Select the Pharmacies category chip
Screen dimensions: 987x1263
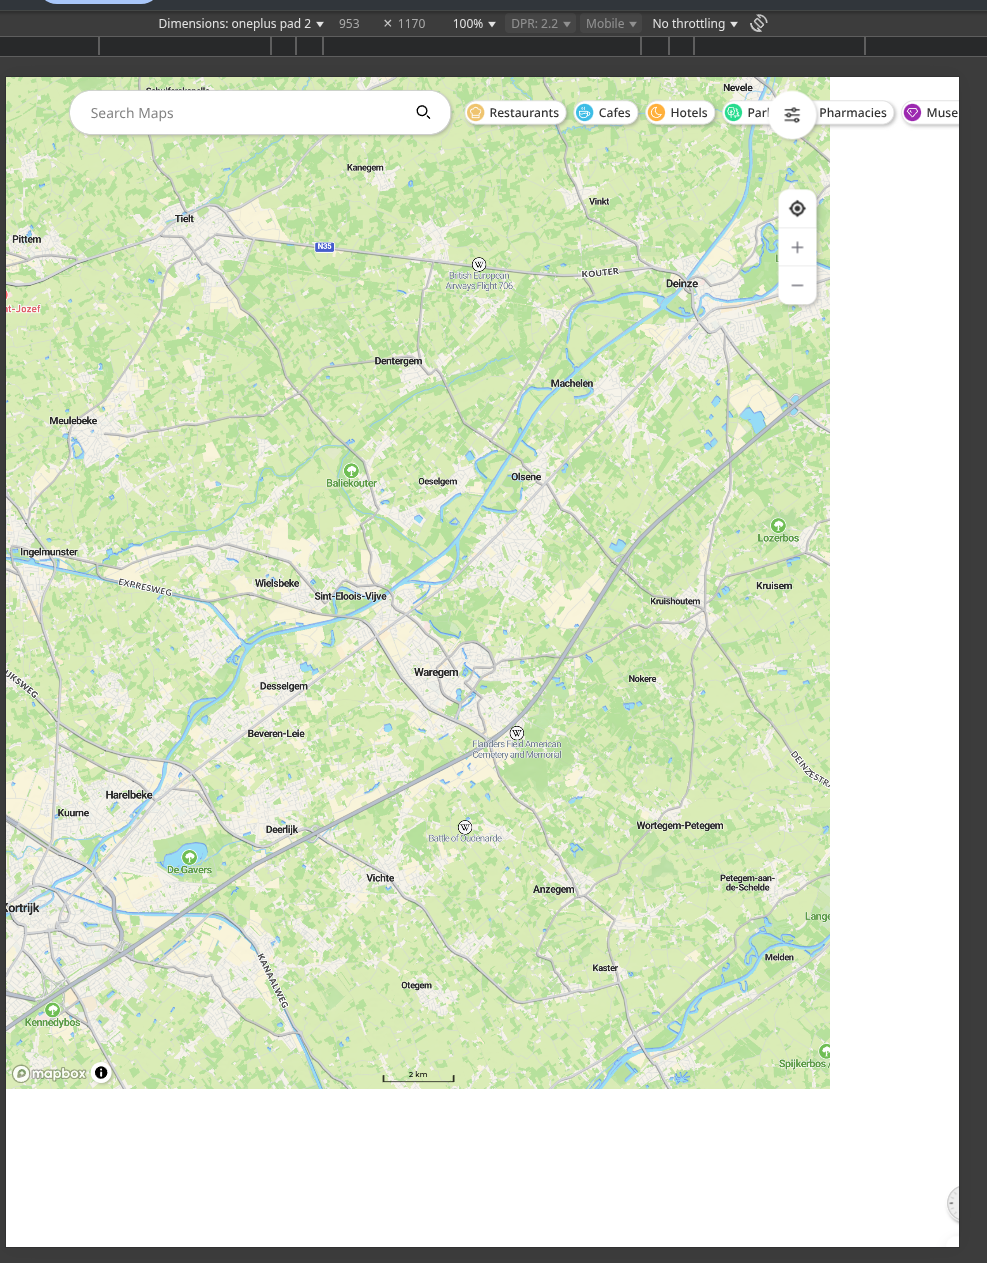pos(851,113)
